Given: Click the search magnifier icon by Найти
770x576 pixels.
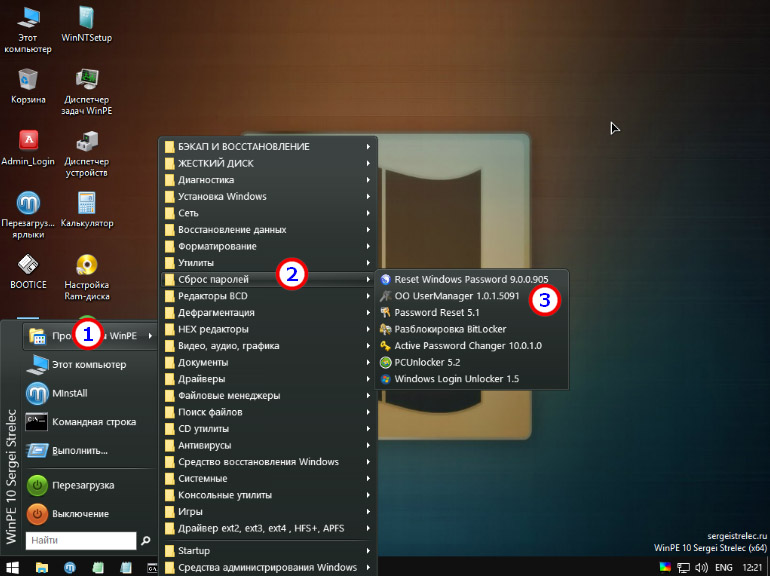Looking at the screenshot, I should (x=146, y=541).
